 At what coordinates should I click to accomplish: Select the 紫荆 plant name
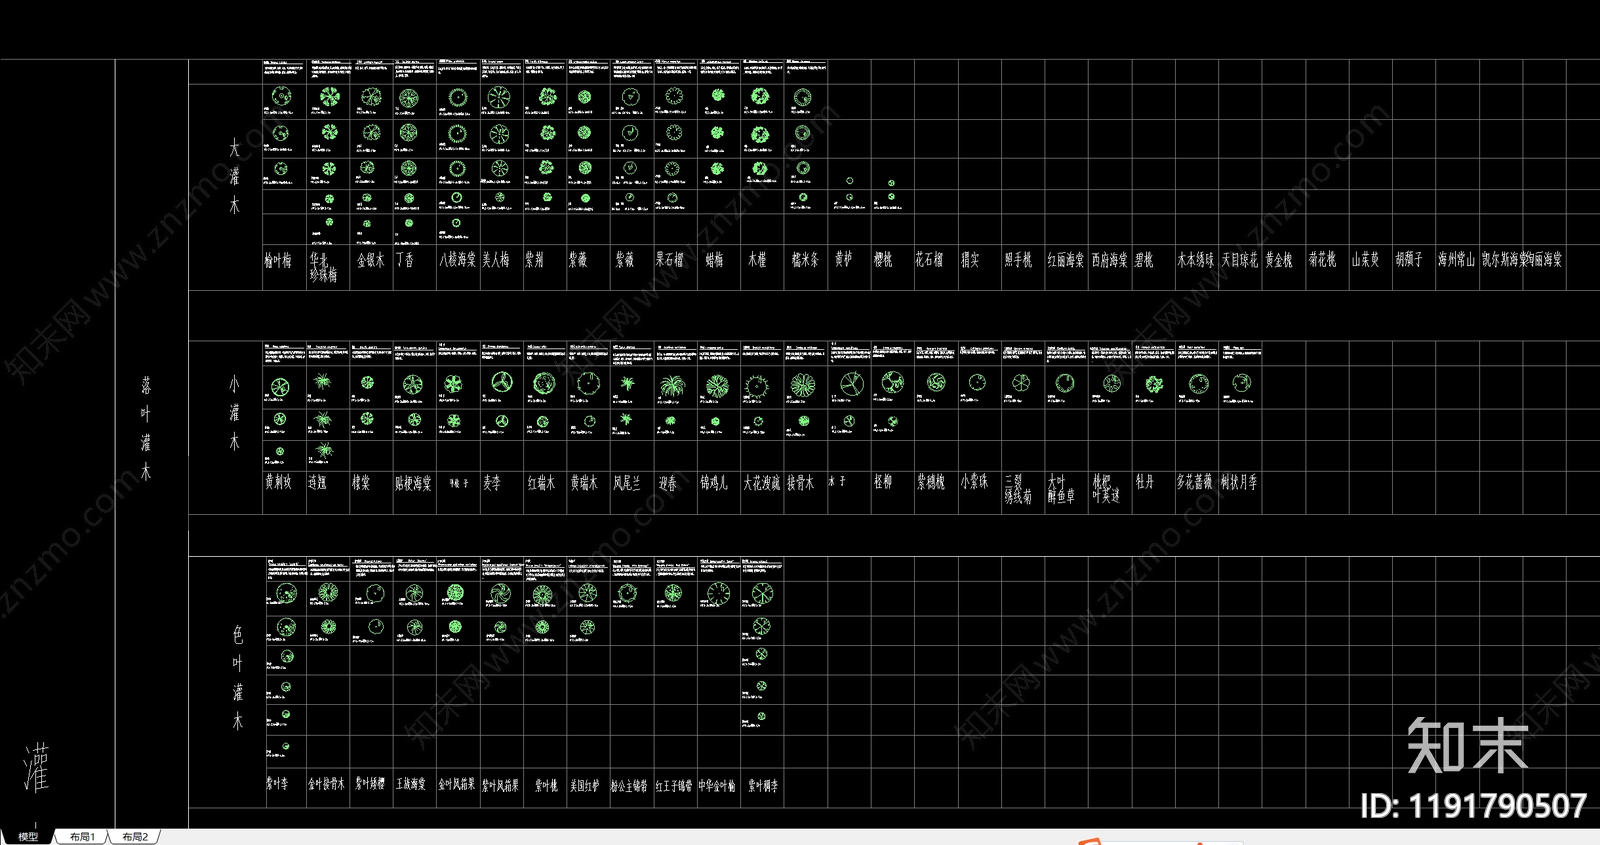tap(535, 260)
